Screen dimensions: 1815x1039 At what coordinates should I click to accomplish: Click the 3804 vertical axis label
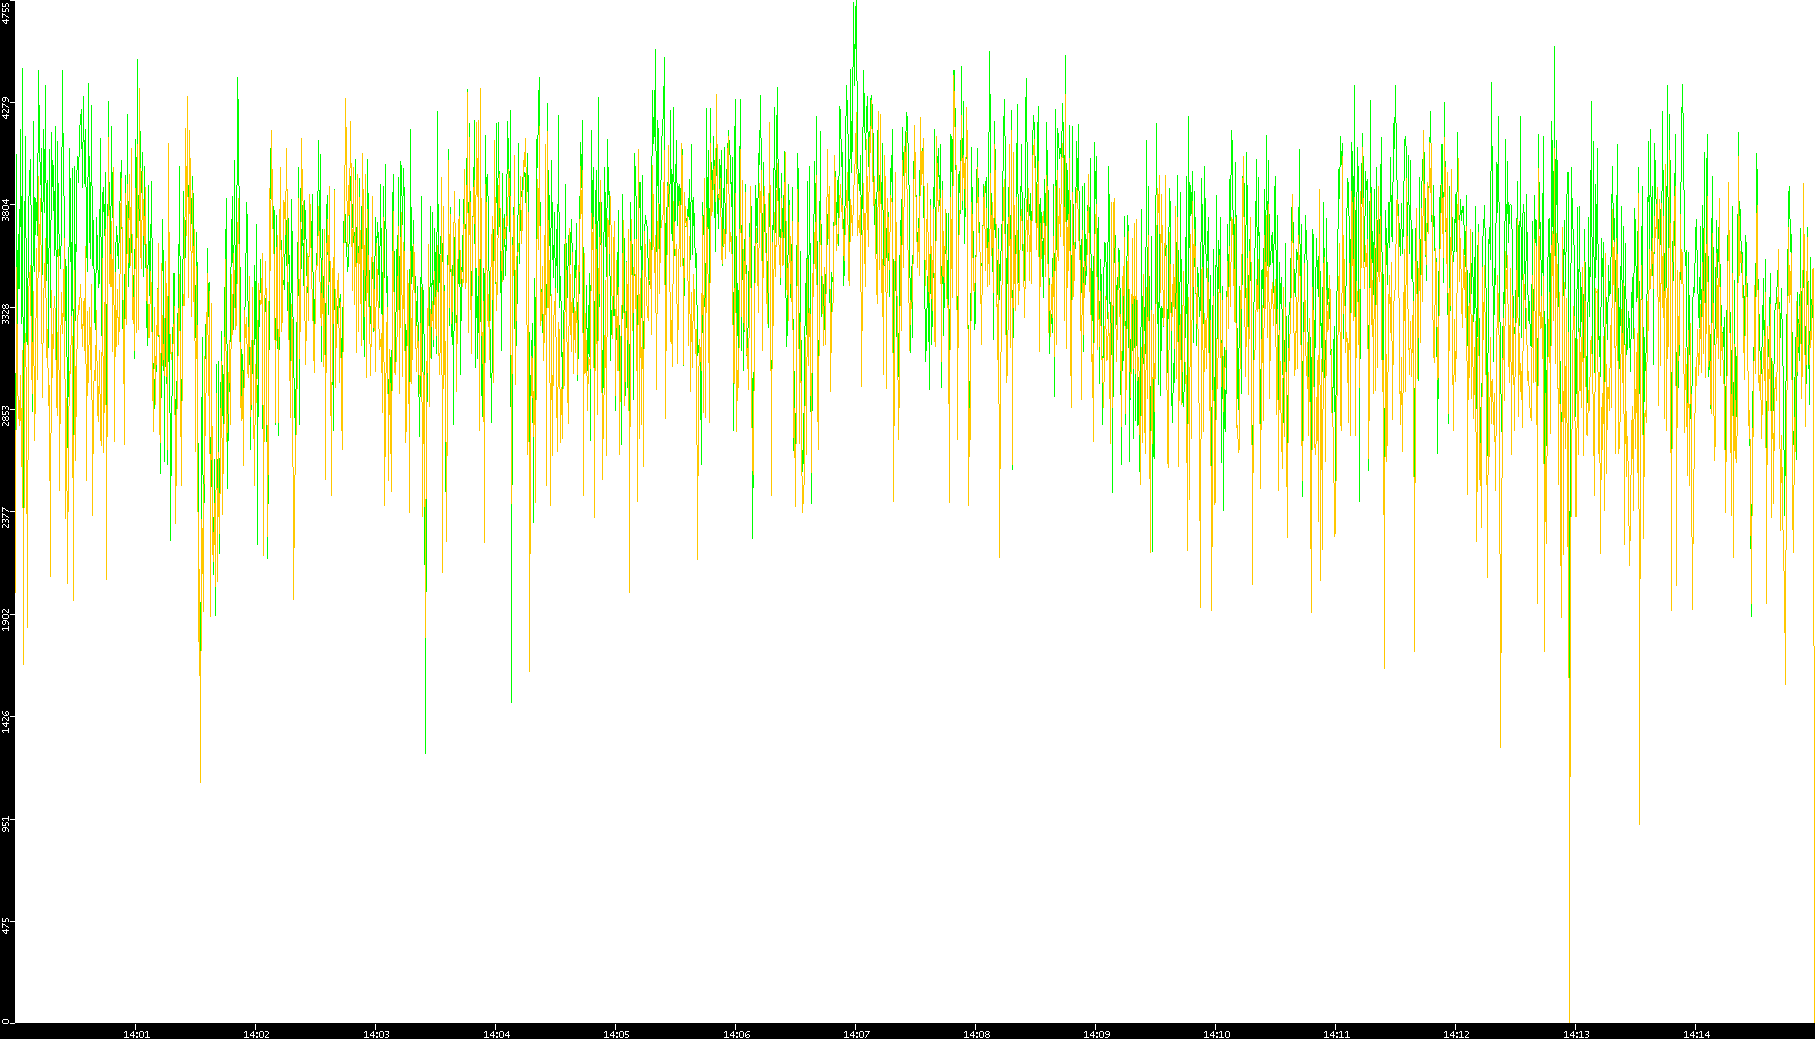coord(6,210)
